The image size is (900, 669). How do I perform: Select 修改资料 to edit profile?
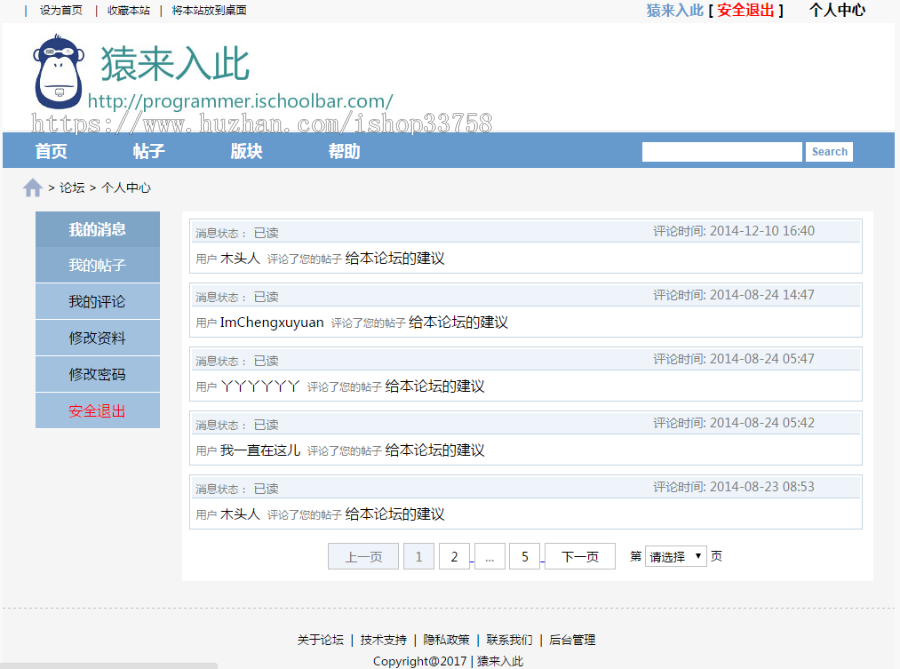pos(97,337)
